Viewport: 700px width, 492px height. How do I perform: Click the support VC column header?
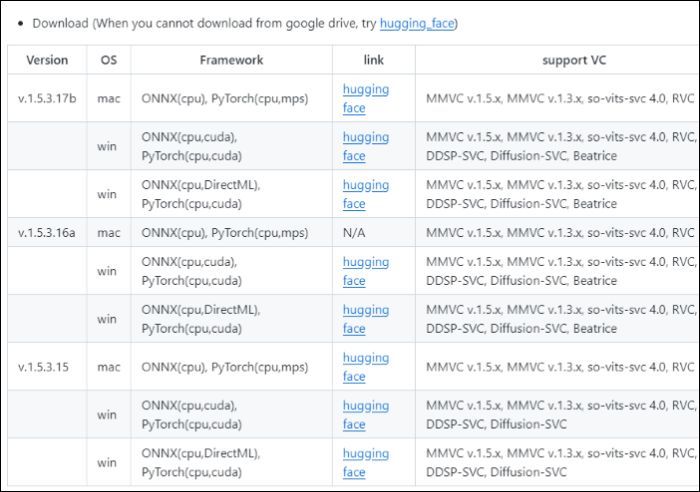pos(574,60)
